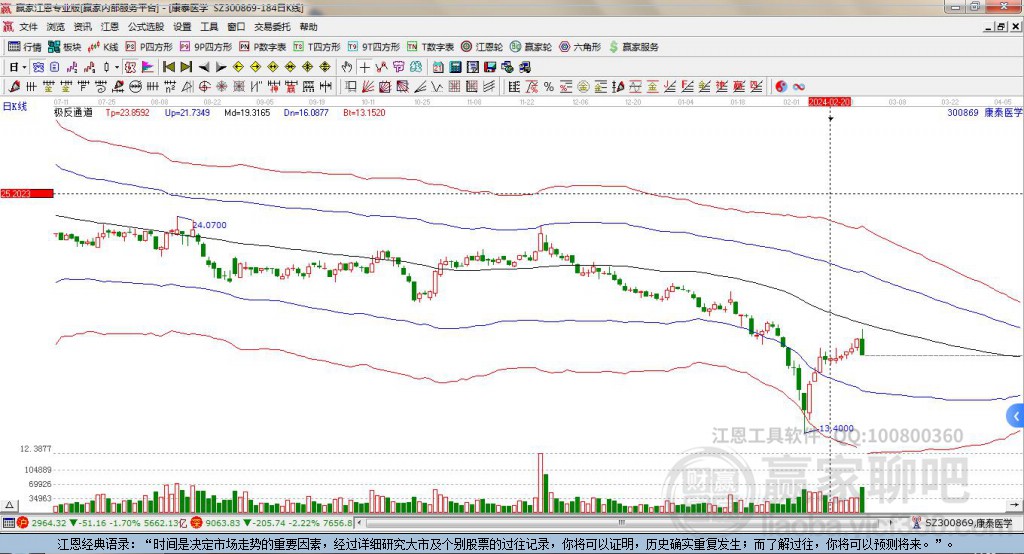Select the crosshair cursor tool

(x=364, y=67)
